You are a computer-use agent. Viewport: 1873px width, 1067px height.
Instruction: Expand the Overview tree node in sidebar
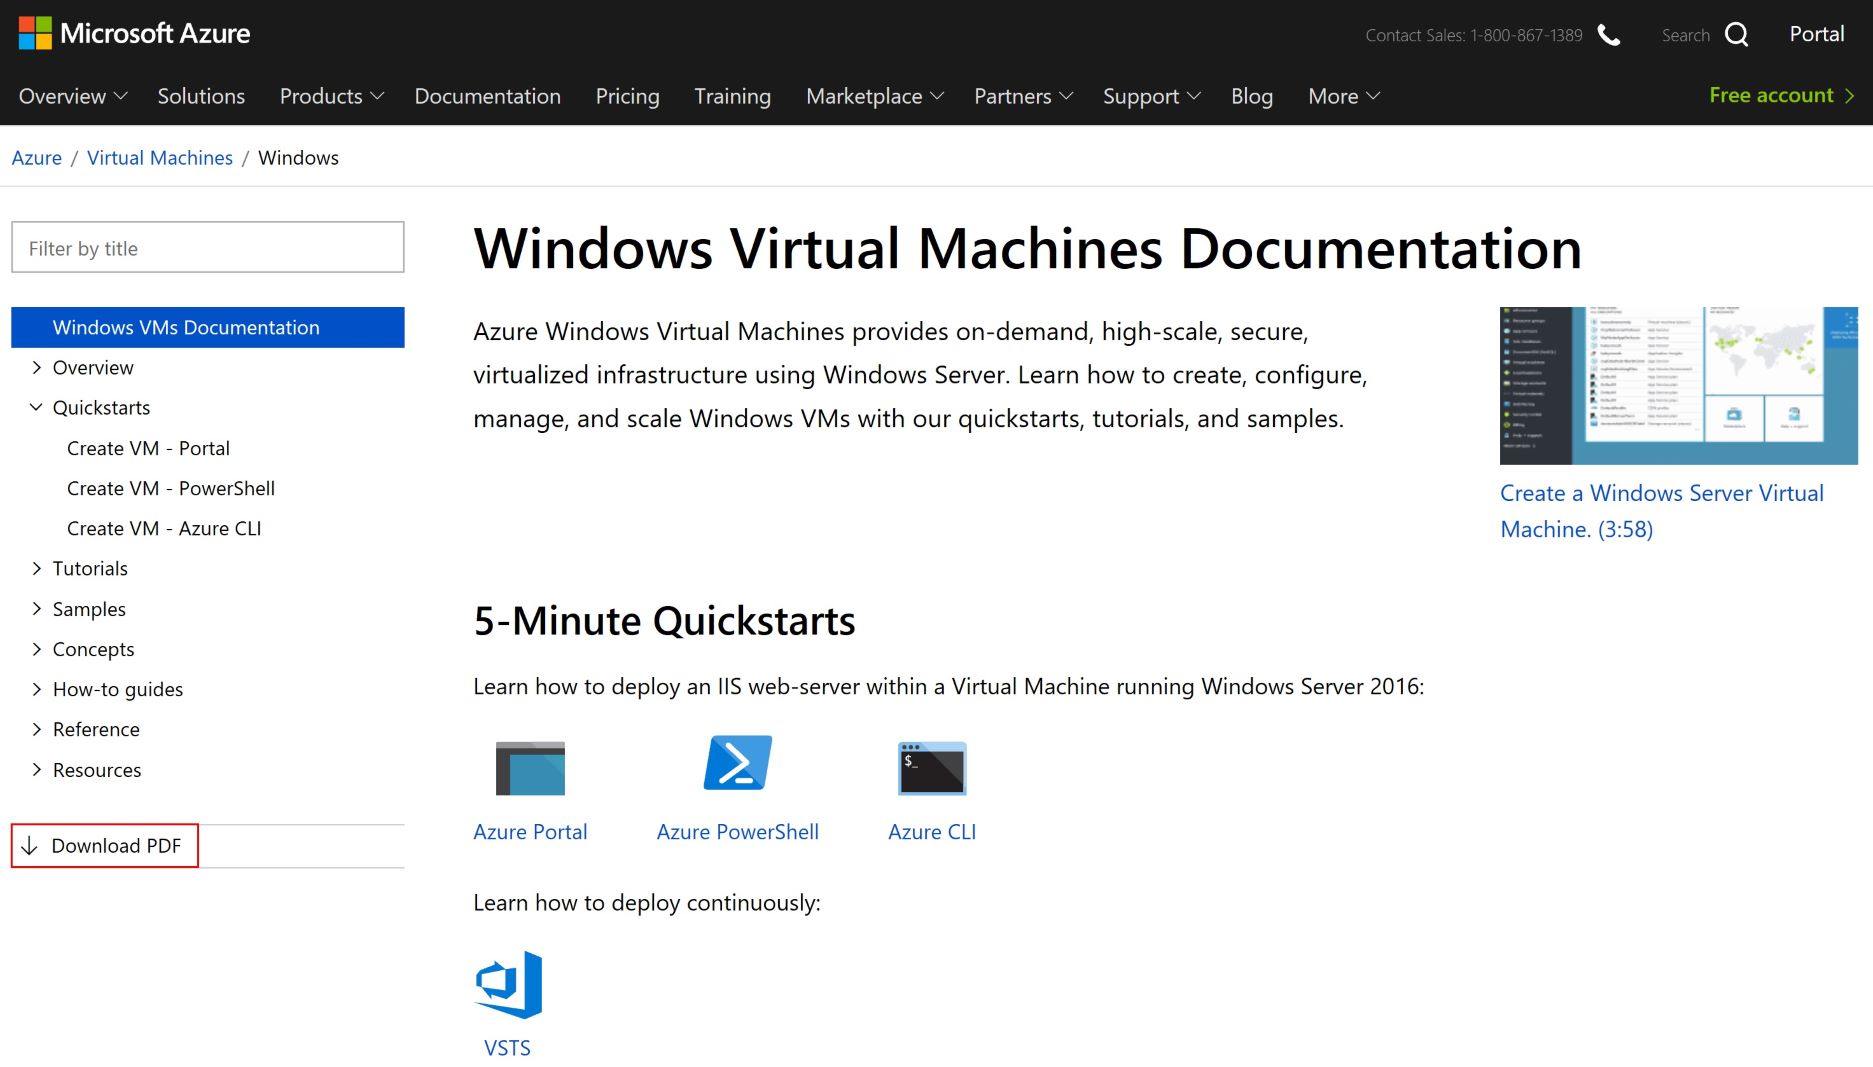[x=36, y=368]
